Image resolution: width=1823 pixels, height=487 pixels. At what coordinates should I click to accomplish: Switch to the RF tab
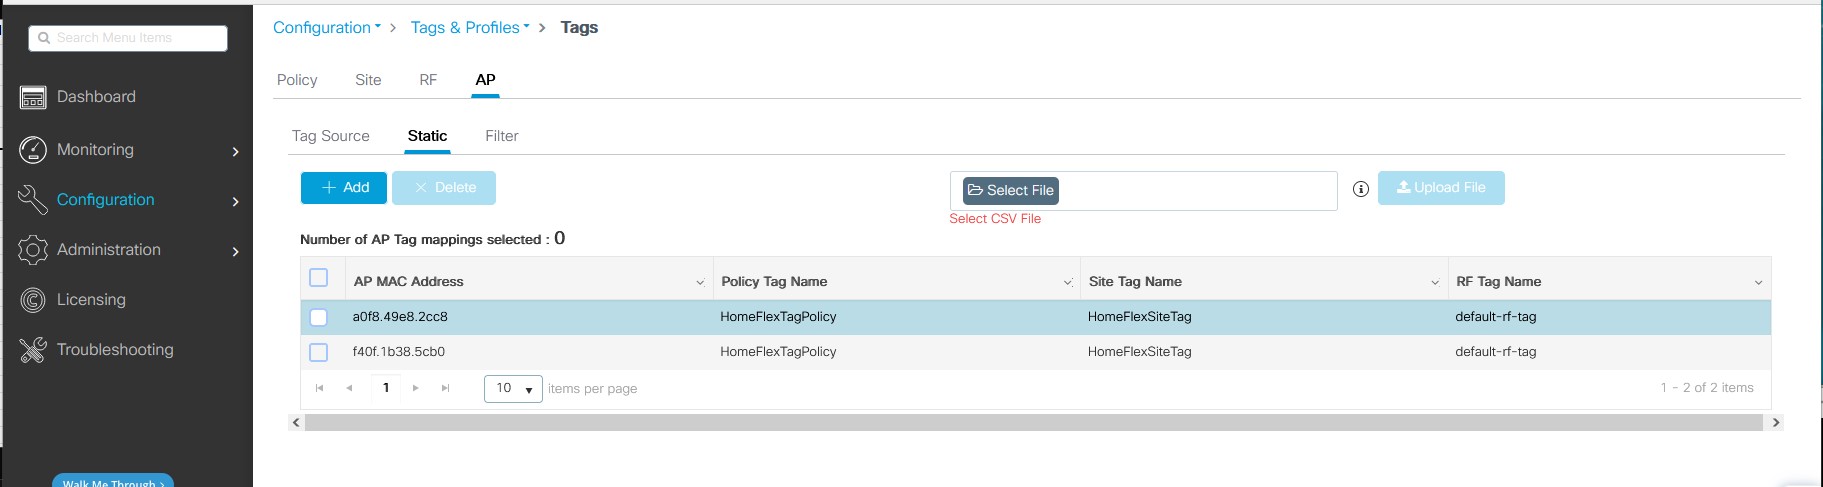click(428, 80)
